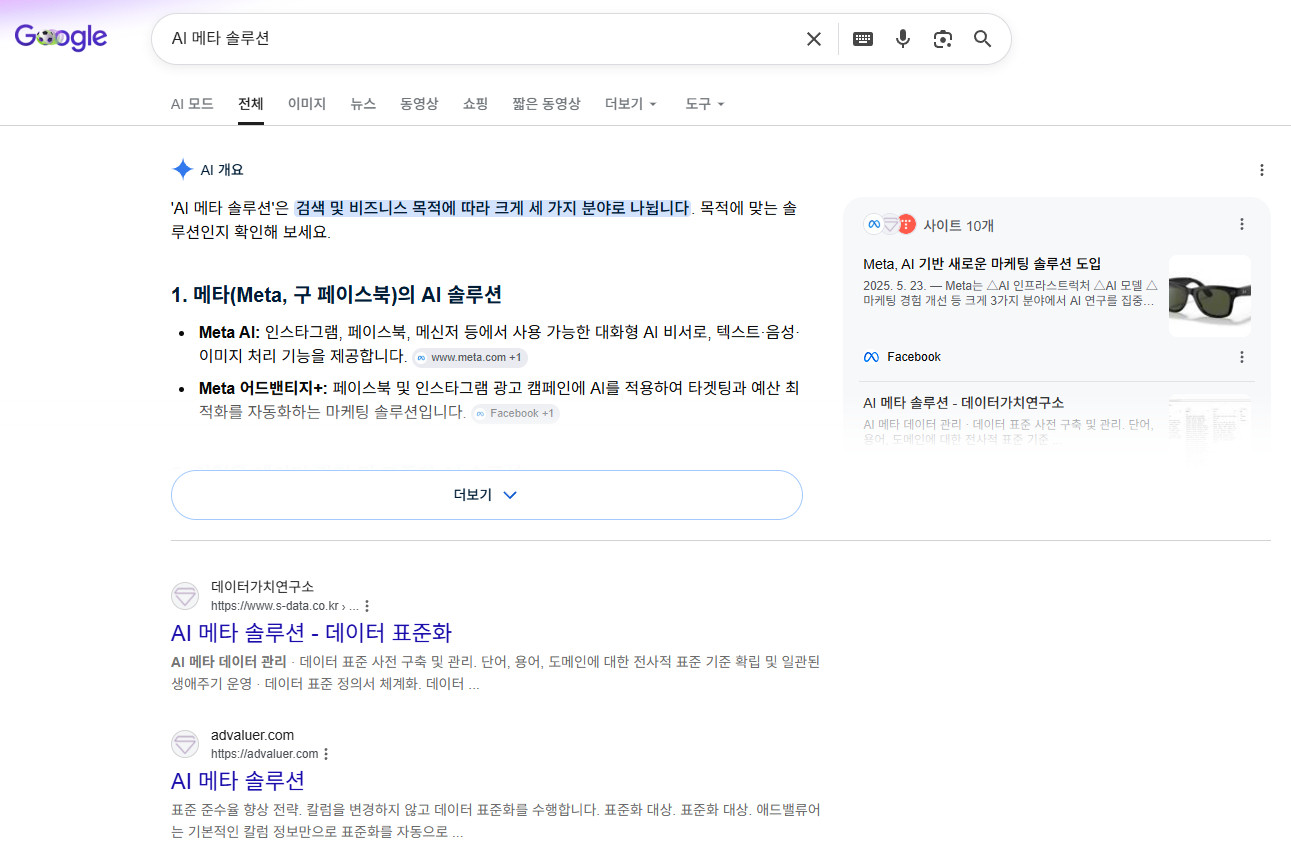Click the Facebook +1 source chip

[x=515, y=413]
